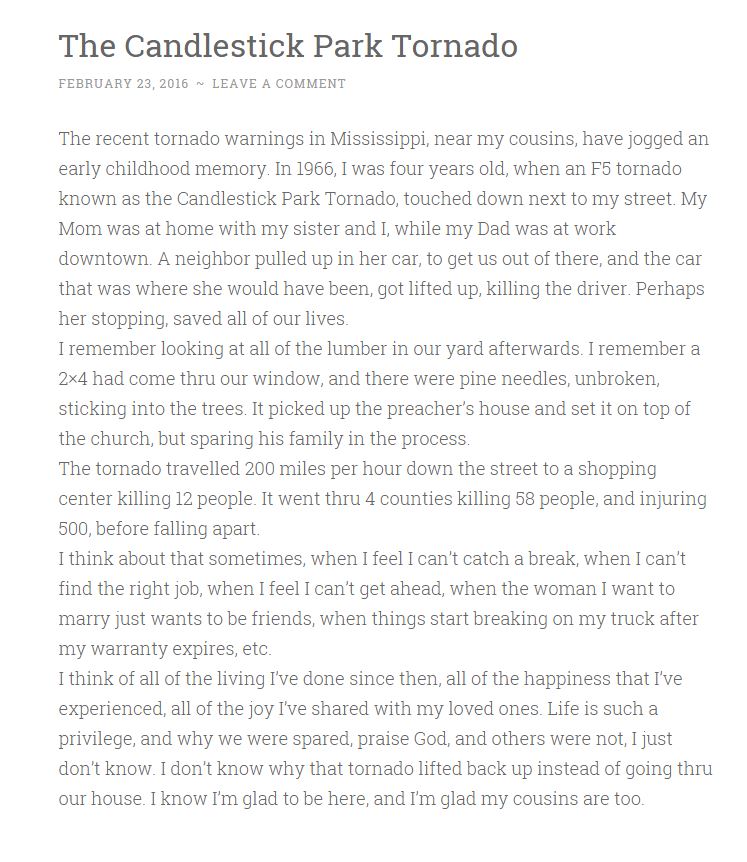This screenshot has height=862, width=747.
Task: Click the word downtown starting a line
Action: point(104,258)
